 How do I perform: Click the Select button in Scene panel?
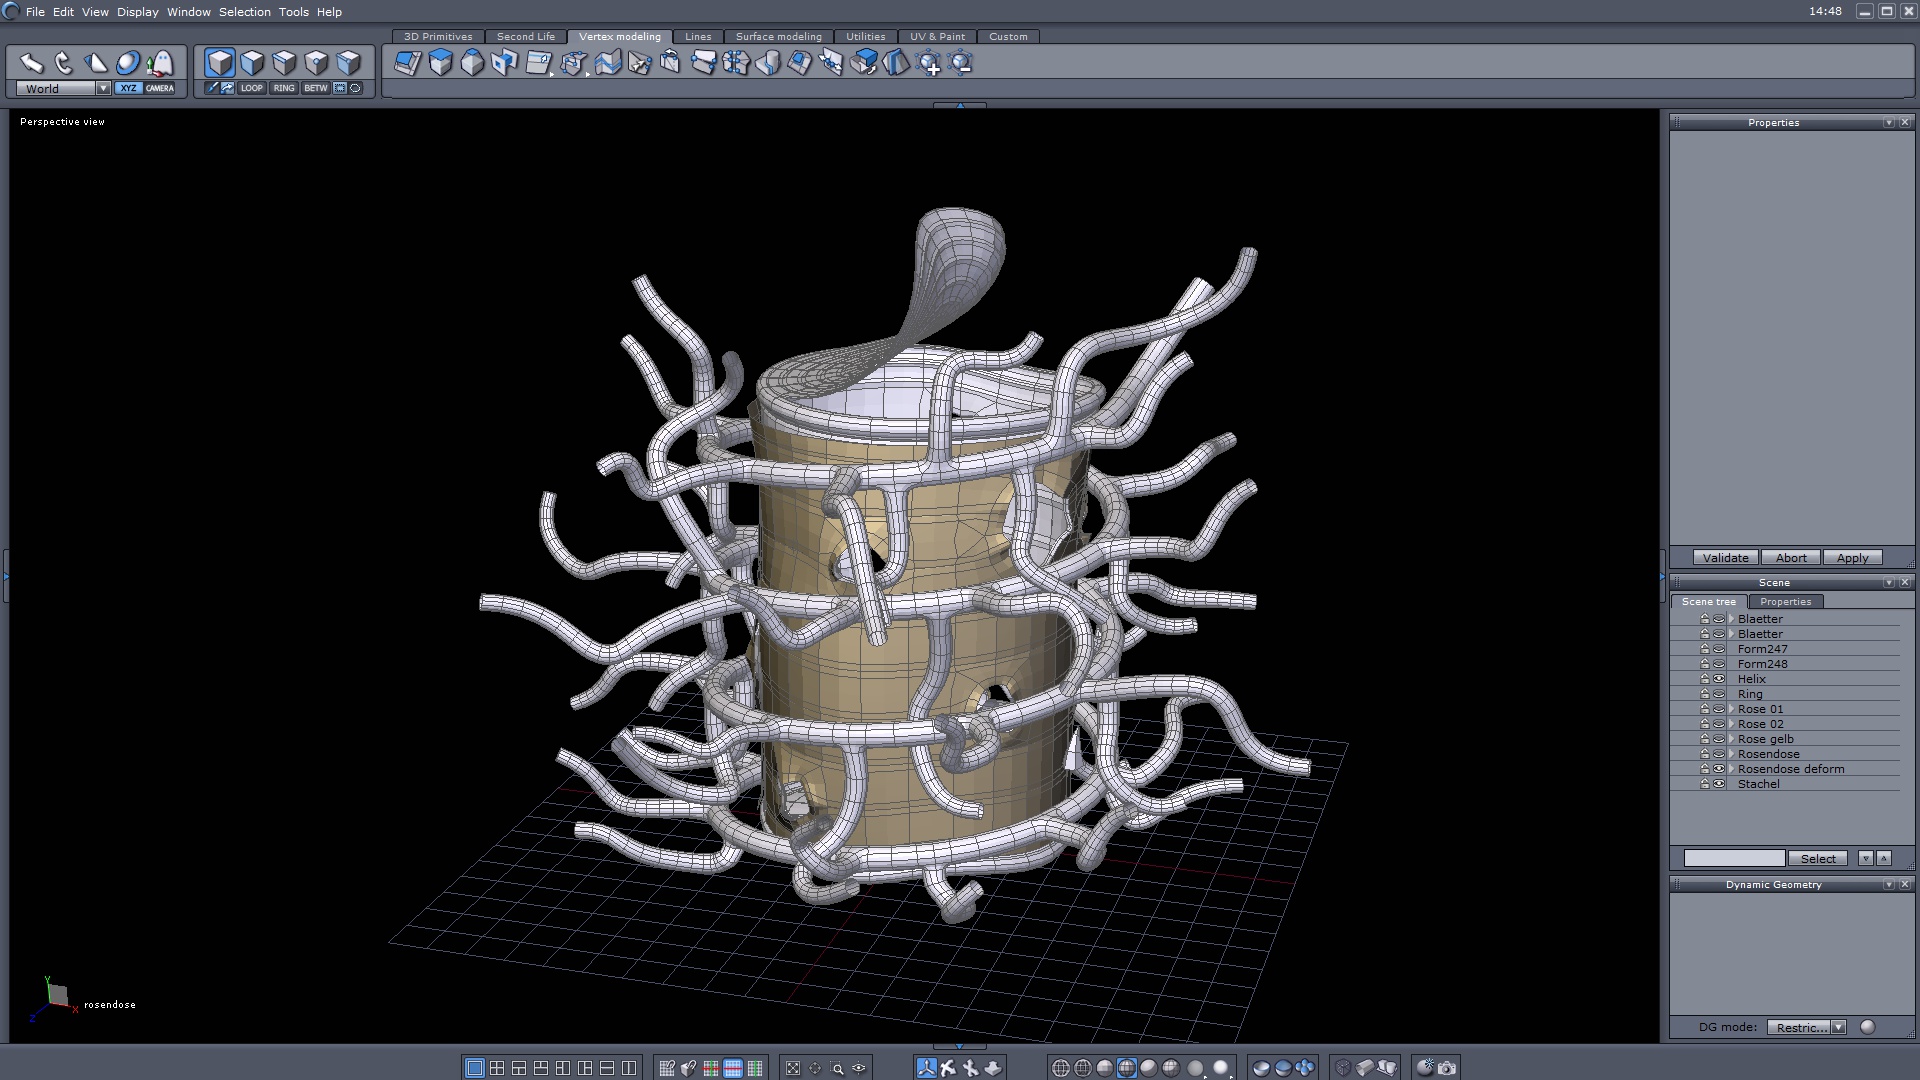(x=1817, y=858)
